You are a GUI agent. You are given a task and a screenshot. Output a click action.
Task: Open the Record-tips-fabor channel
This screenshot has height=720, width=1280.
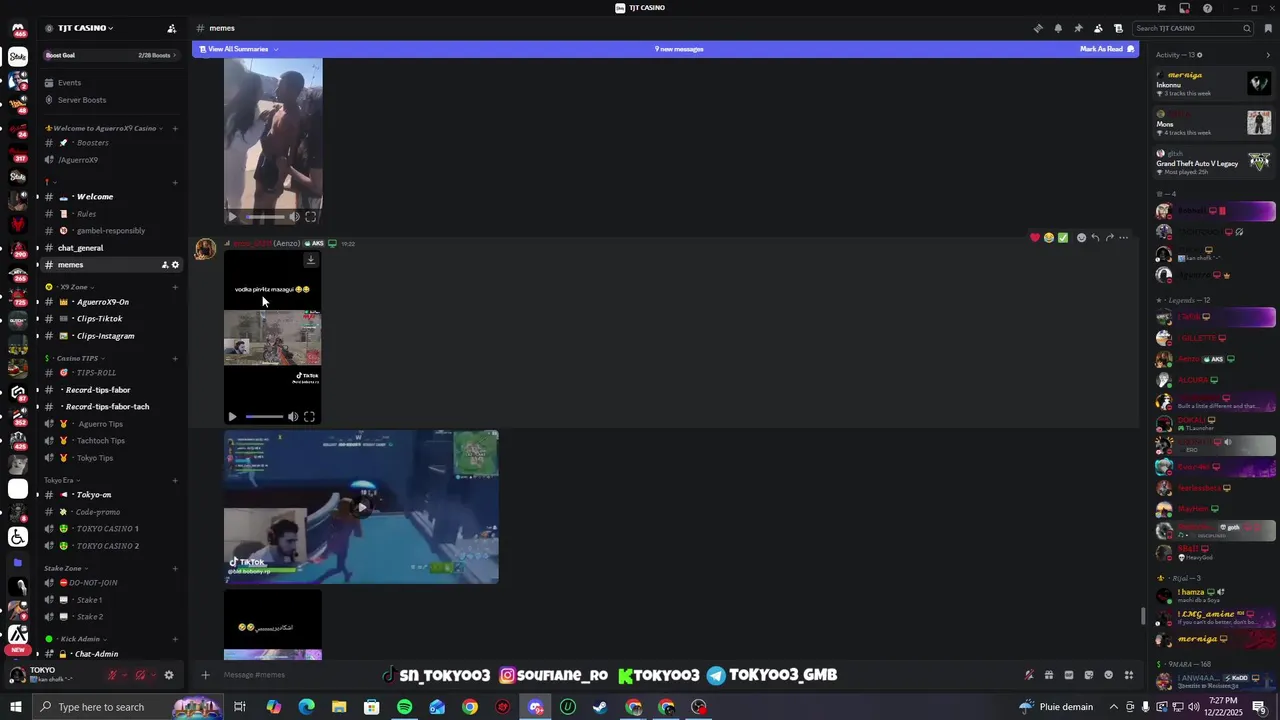pyautogui.click(x=110, y=390)
